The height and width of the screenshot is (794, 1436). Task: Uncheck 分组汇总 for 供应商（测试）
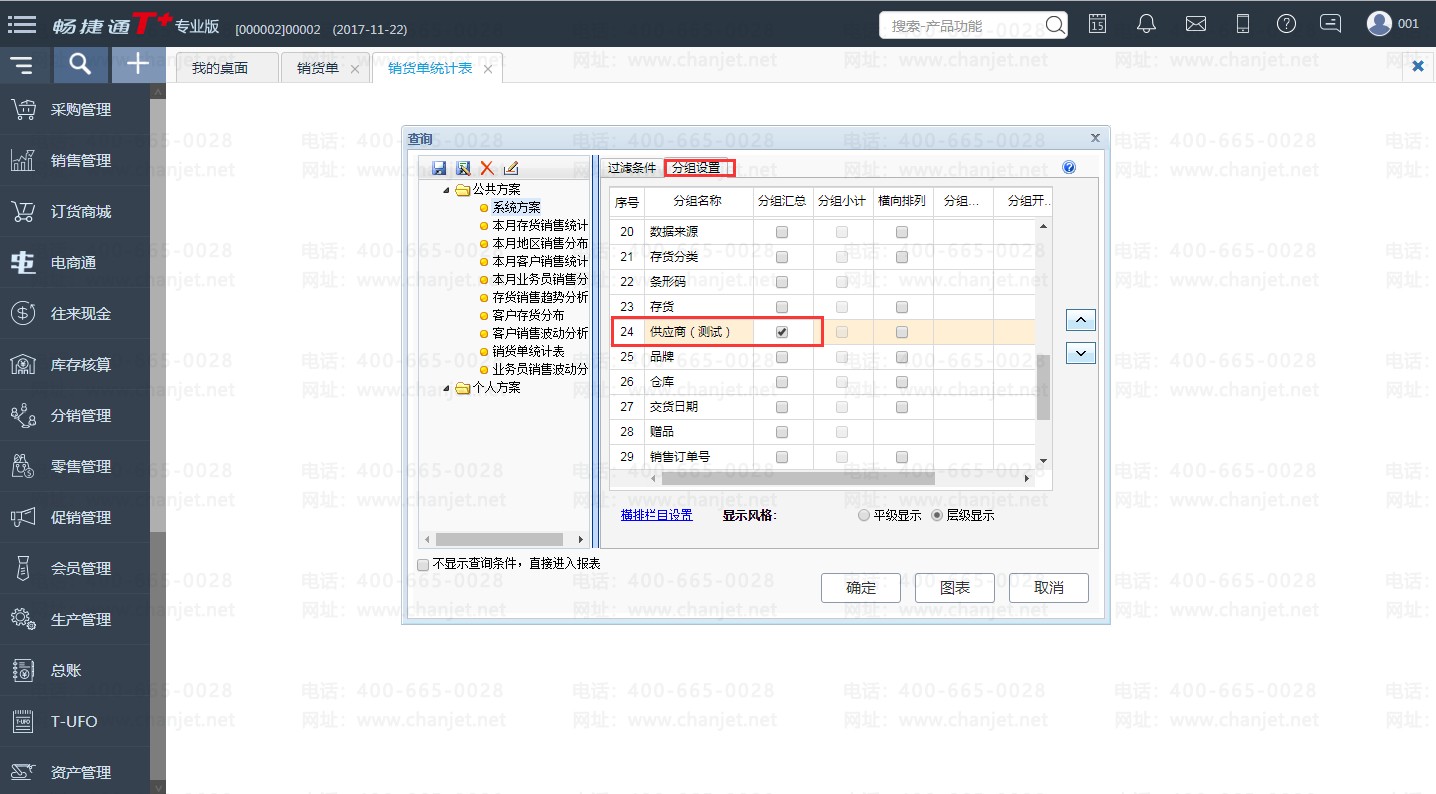(782, 332)
